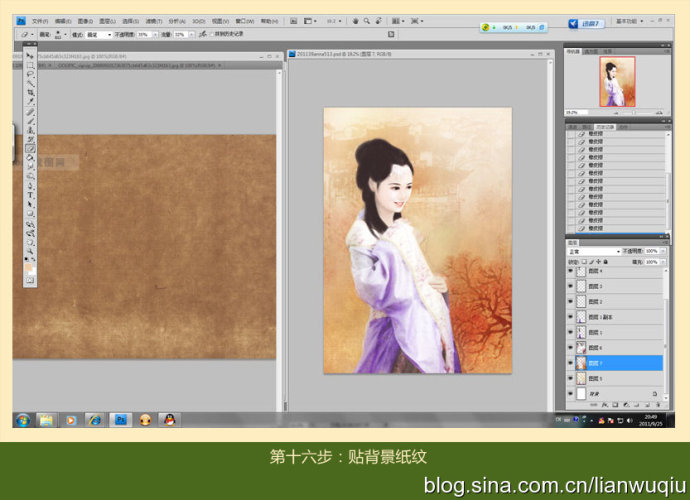690x500 pixels.
Task: Click create new layer icon
Action: [x=647, y=404]
